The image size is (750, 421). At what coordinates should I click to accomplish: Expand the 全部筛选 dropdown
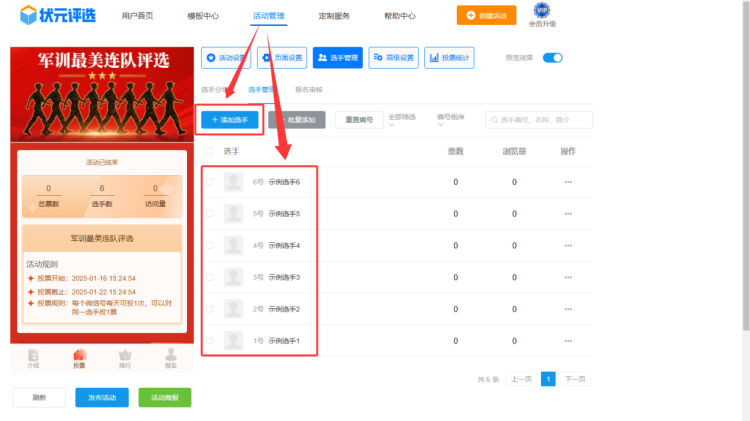click(x=402, y=120)
